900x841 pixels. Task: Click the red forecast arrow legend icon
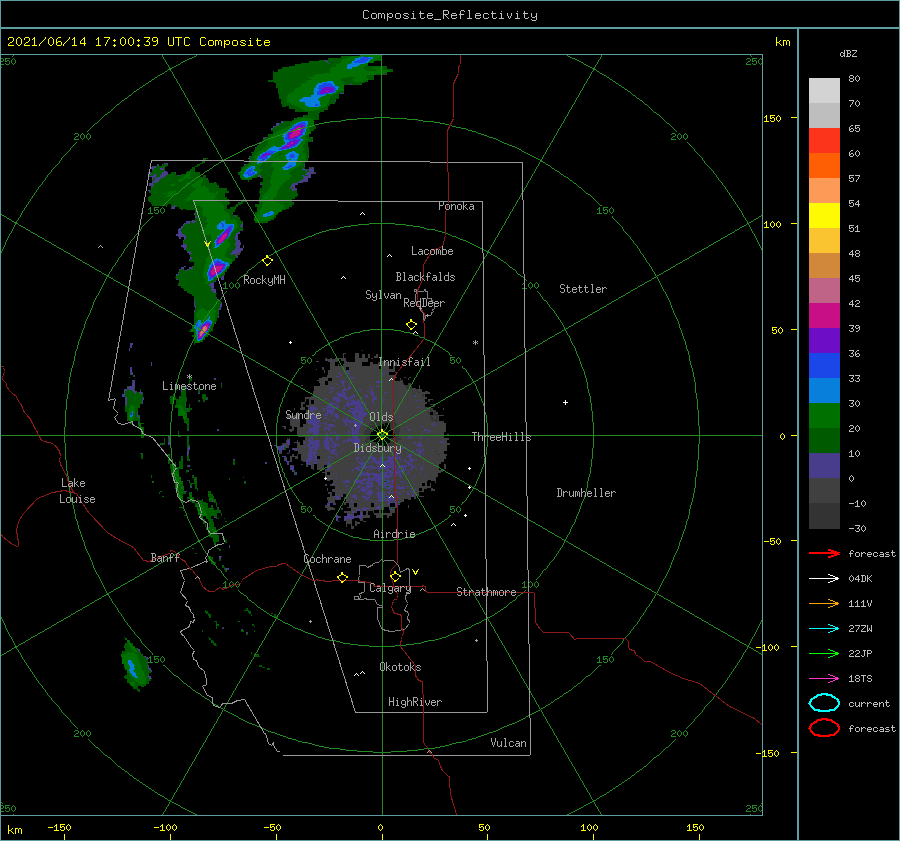click(824, 553)
